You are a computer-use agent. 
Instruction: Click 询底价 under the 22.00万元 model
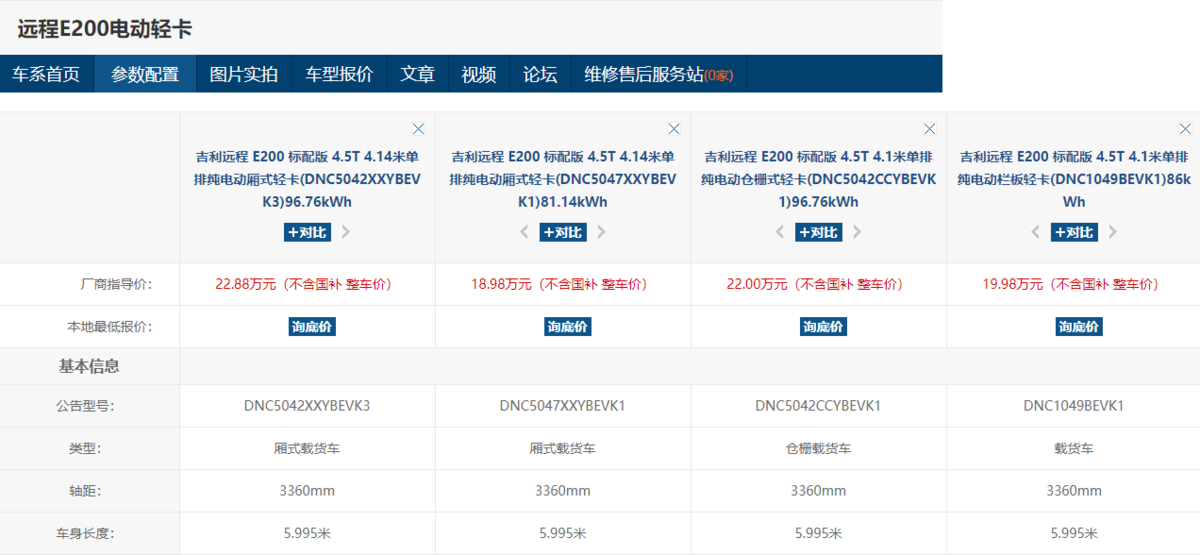tap(824, 326)
